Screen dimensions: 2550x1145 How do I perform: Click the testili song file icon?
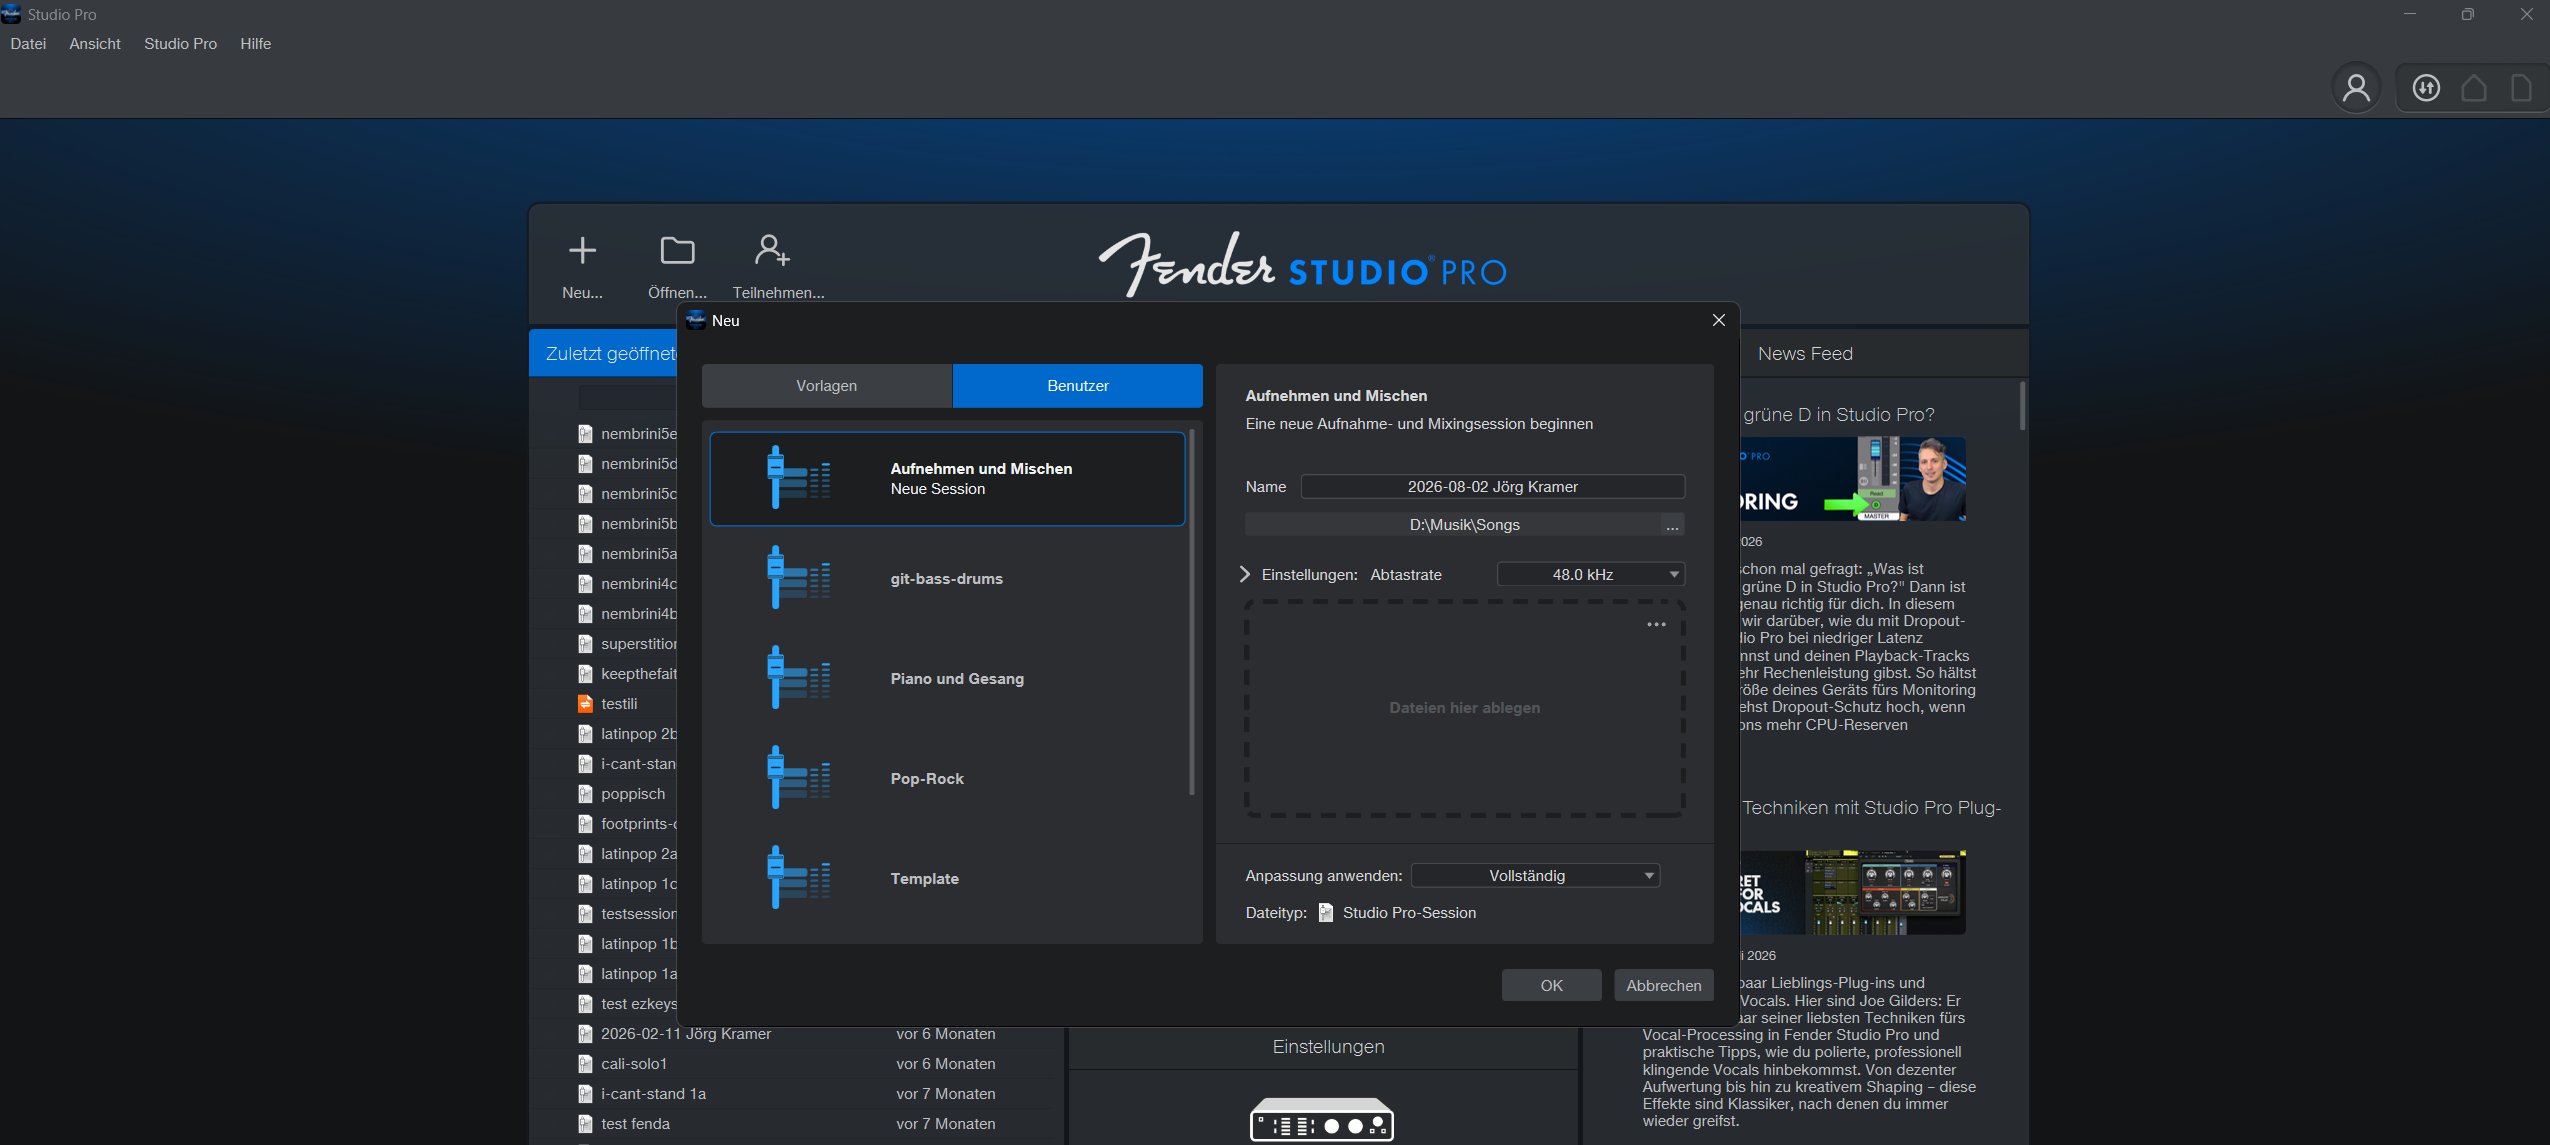585,704
